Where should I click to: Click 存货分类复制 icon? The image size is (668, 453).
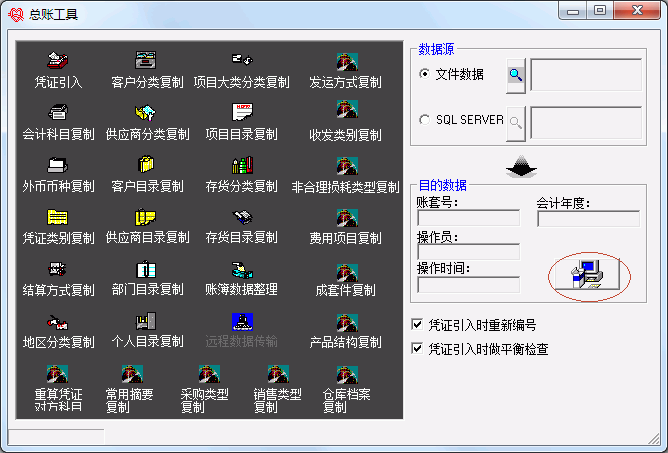tap(242, 165)
